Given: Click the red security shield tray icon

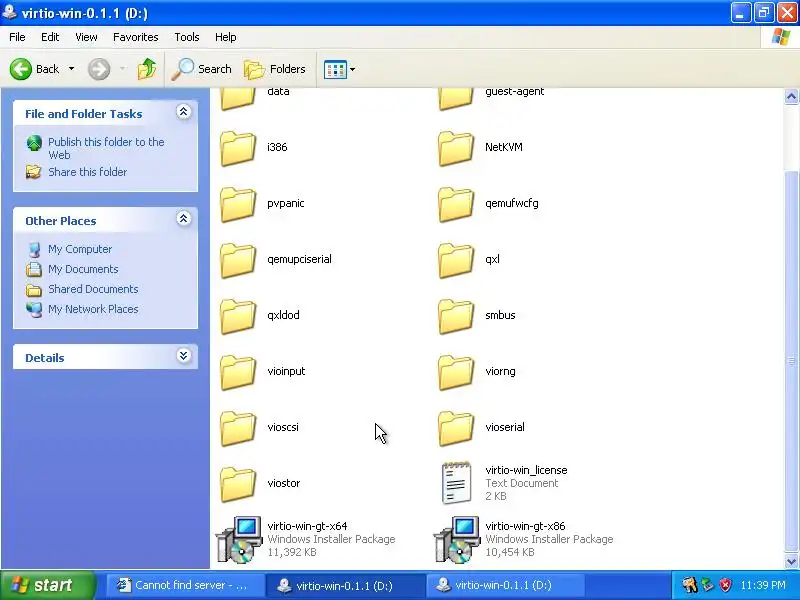Looking at the screenshot, I should click(725, 585).
